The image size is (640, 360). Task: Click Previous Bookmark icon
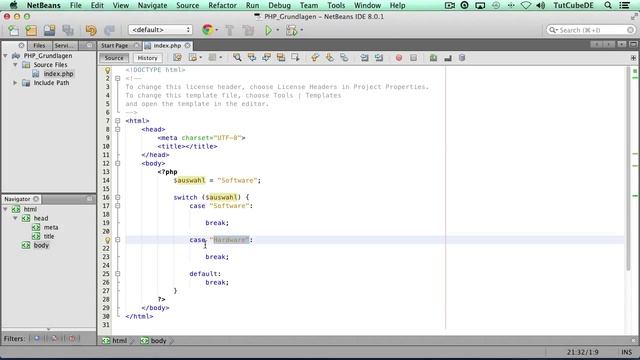tap(315, 58)
